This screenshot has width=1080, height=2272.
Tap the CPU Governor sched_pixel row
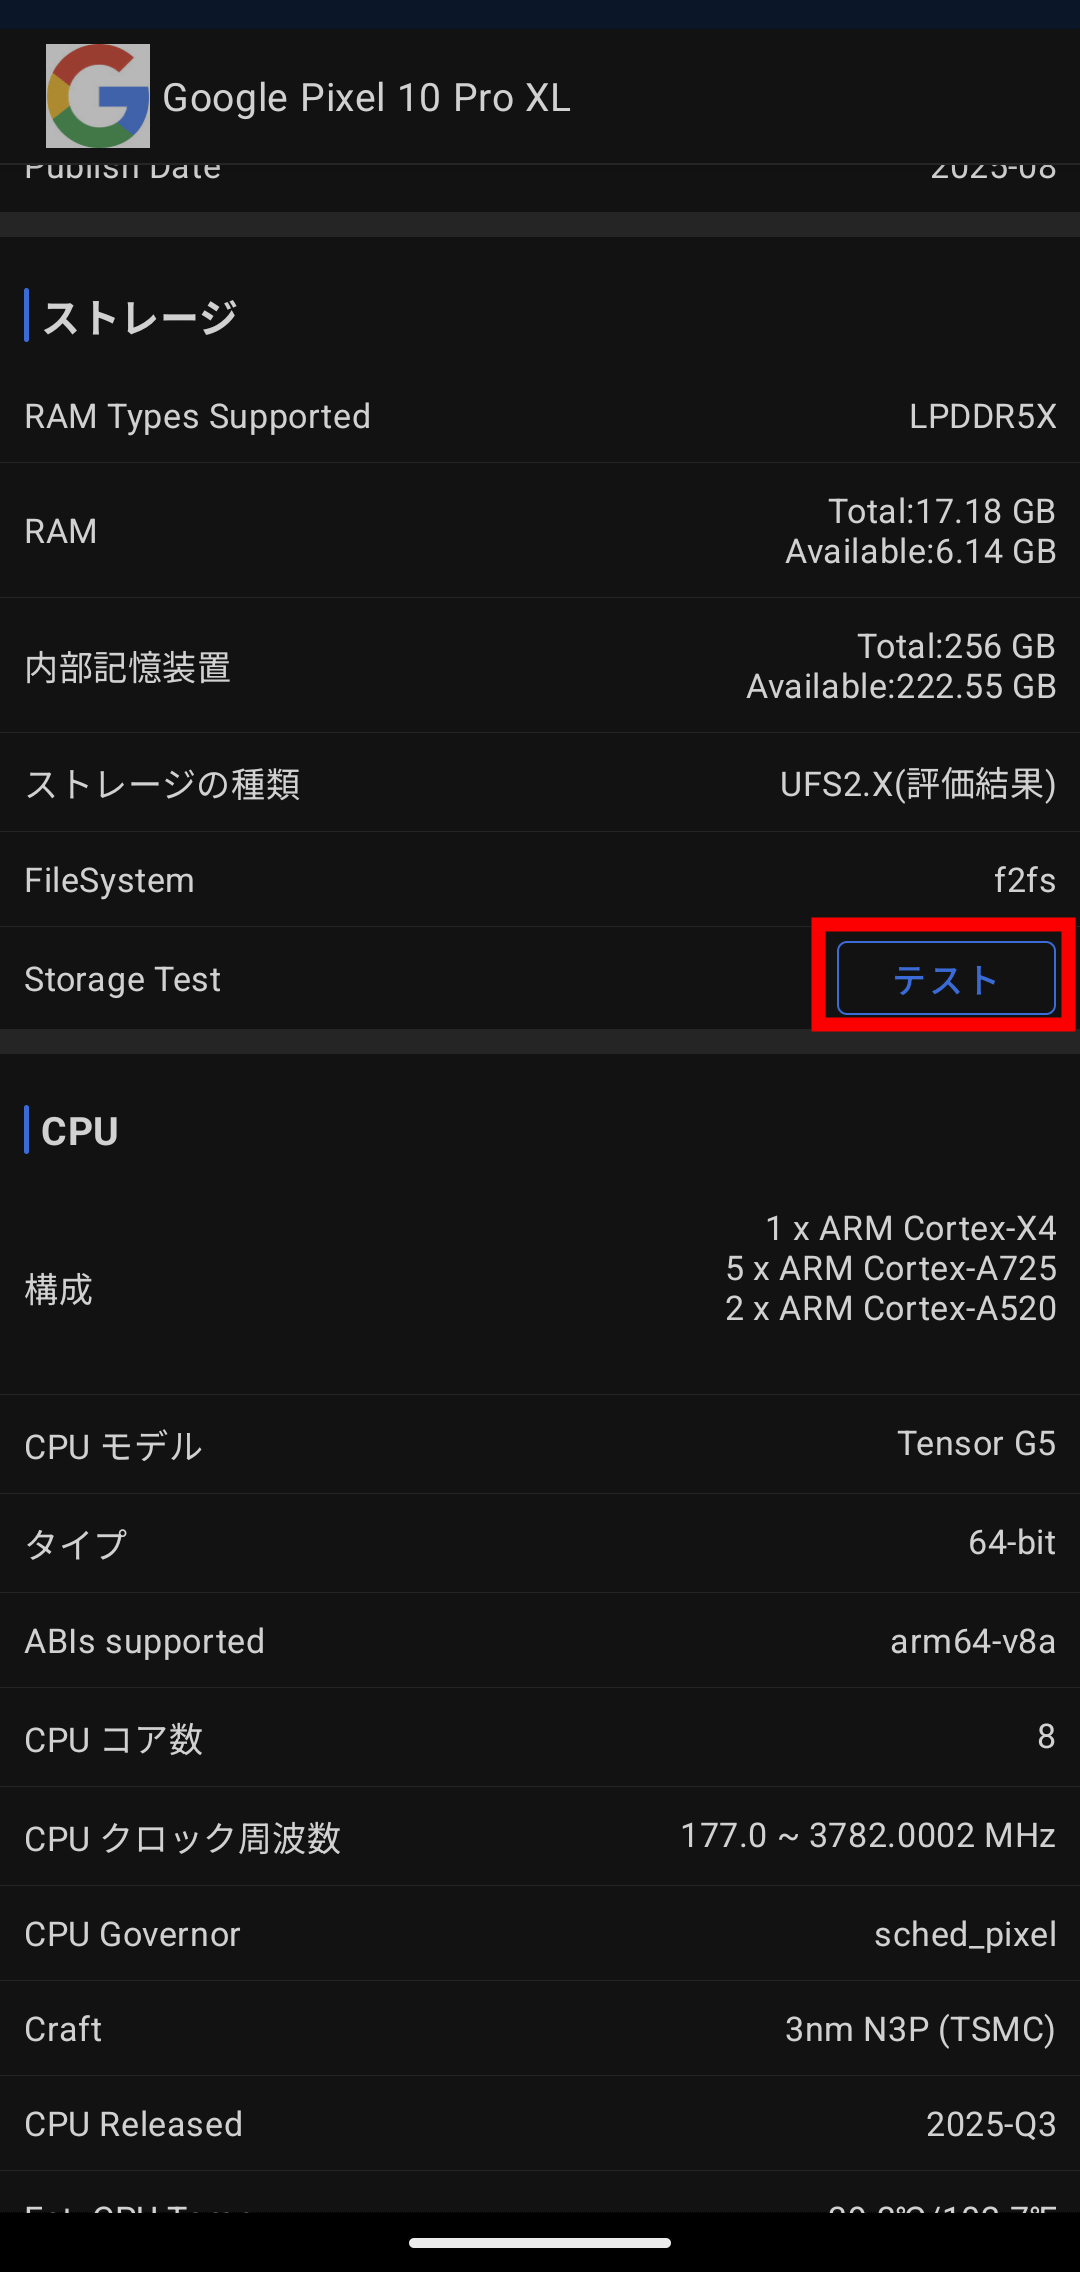pyautogui.click(x=540, y=1934)
